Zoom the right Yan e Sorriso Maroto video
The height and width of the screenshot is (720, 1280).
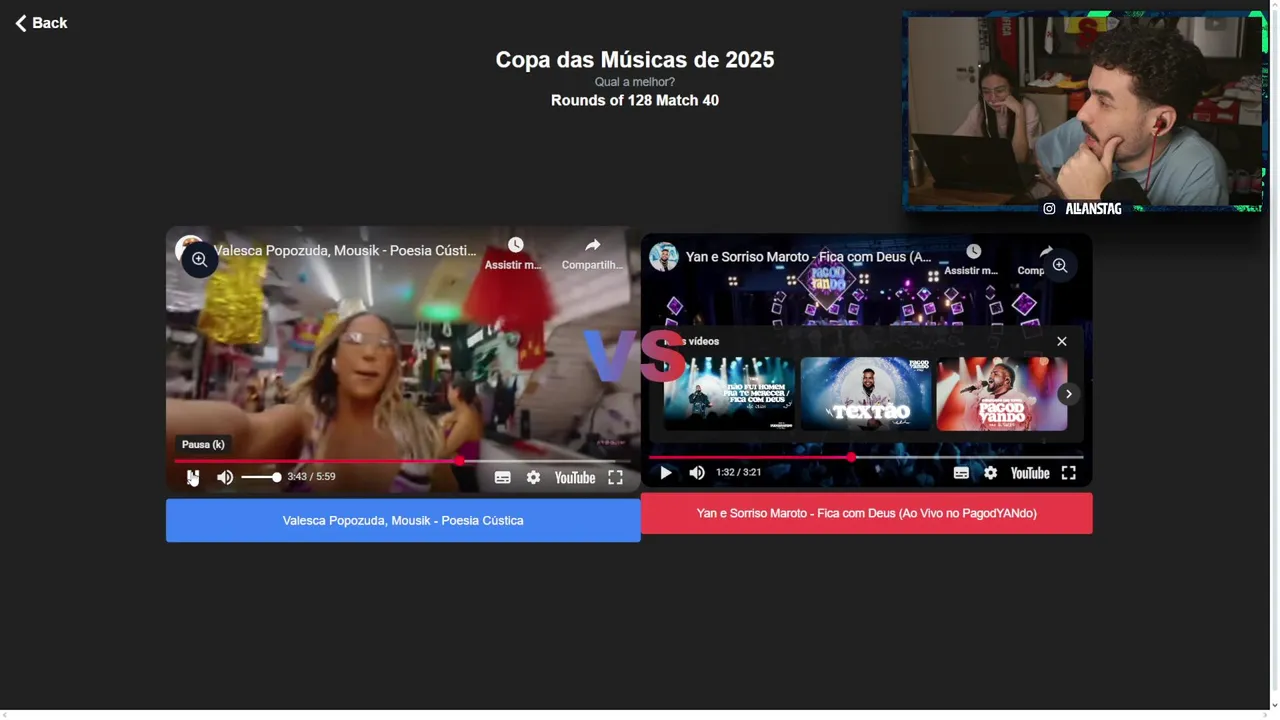tap(1060, 266)
